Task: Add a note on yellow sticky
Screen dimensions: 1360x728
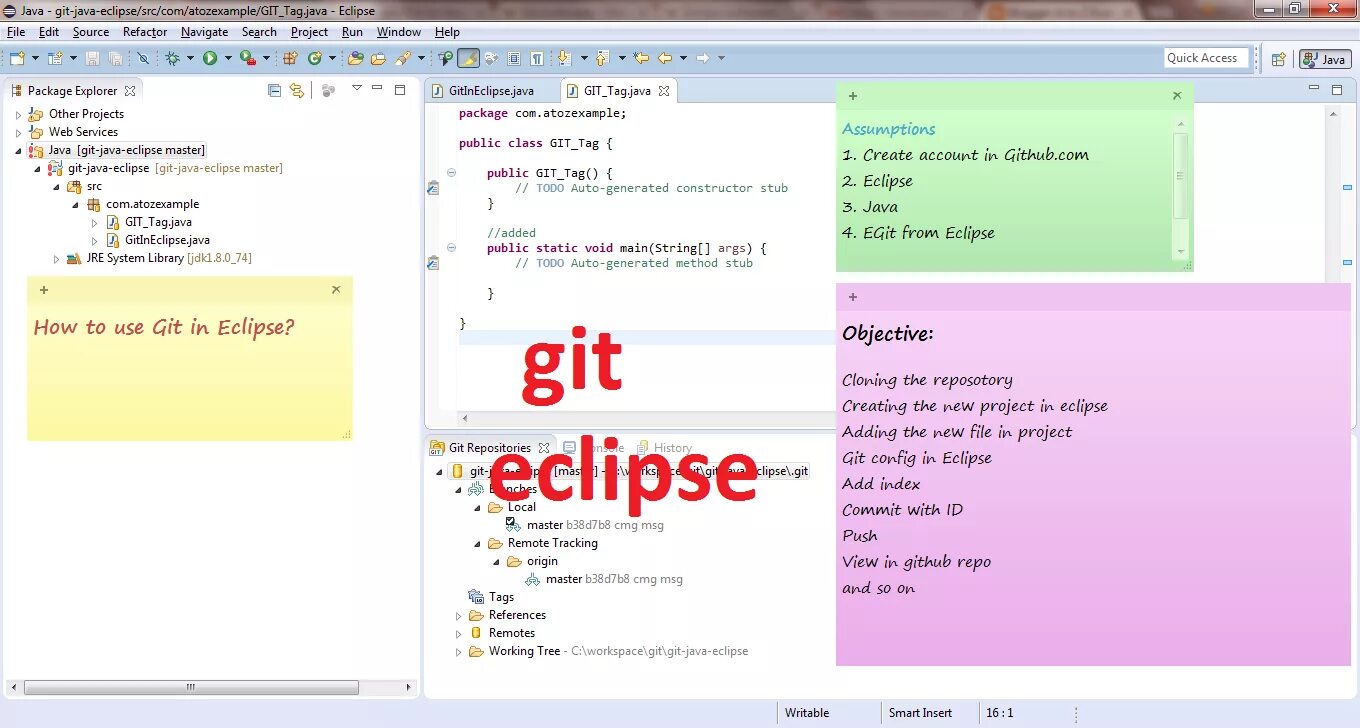Action: coord(44,290)
